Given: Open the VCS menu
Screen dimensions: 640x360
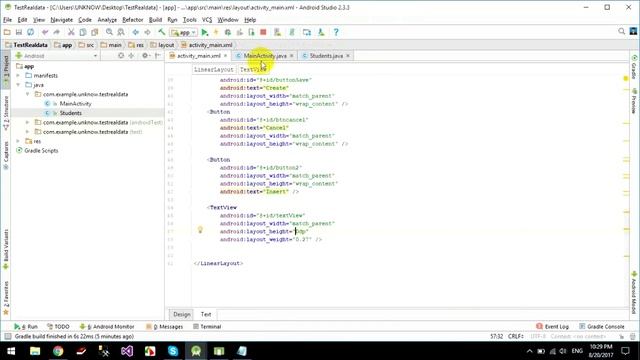Looking at the screenshot, I should 207,20.
